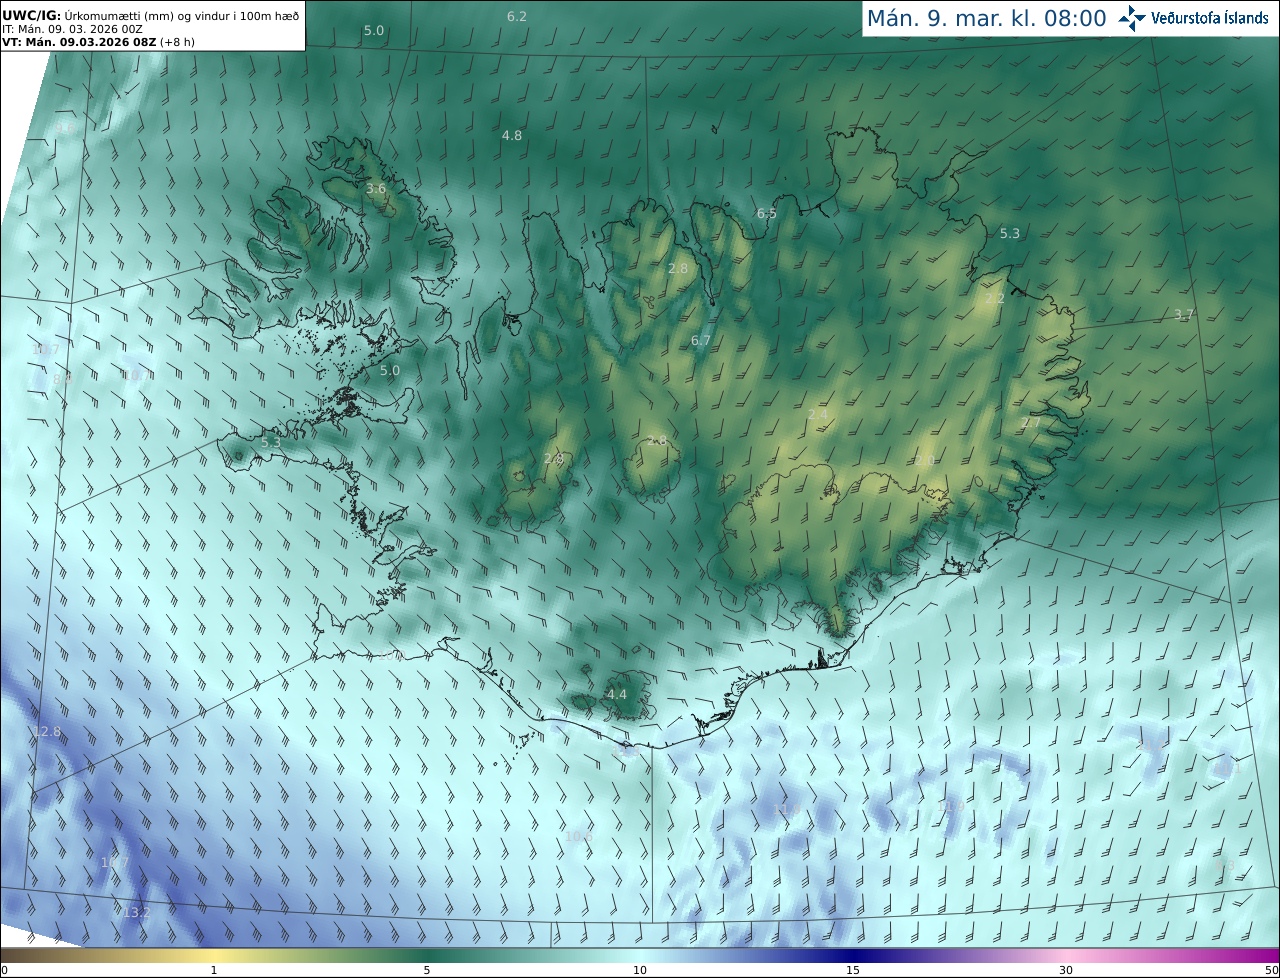
Task: Click the 3.6 value over the Westfjords
Action: click(376, 188)
